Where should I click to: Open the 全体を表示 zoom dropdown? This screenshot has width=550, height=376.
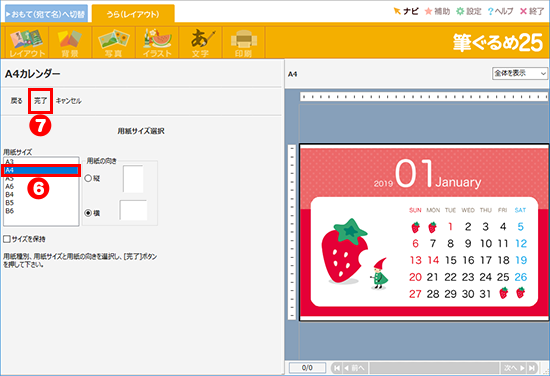click(x=519, y=74)
